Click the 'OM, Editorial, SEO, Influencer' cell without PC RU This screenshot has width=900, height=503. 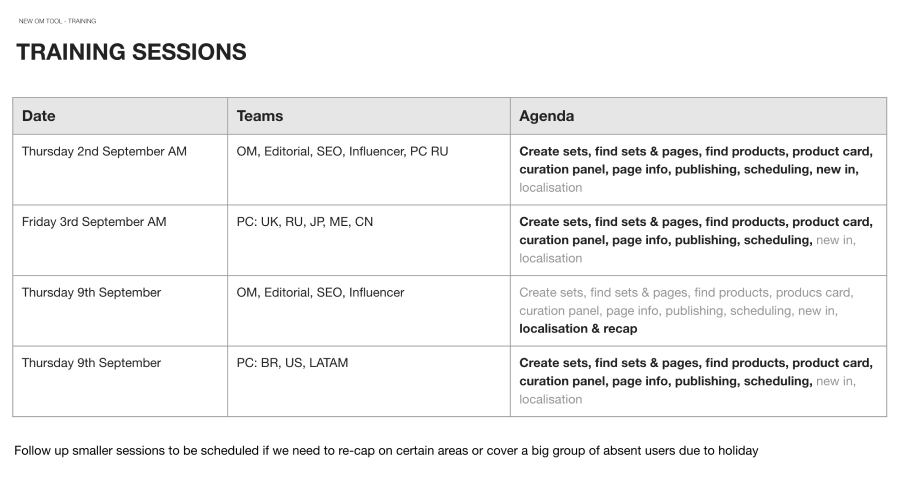tap(320, 293)
